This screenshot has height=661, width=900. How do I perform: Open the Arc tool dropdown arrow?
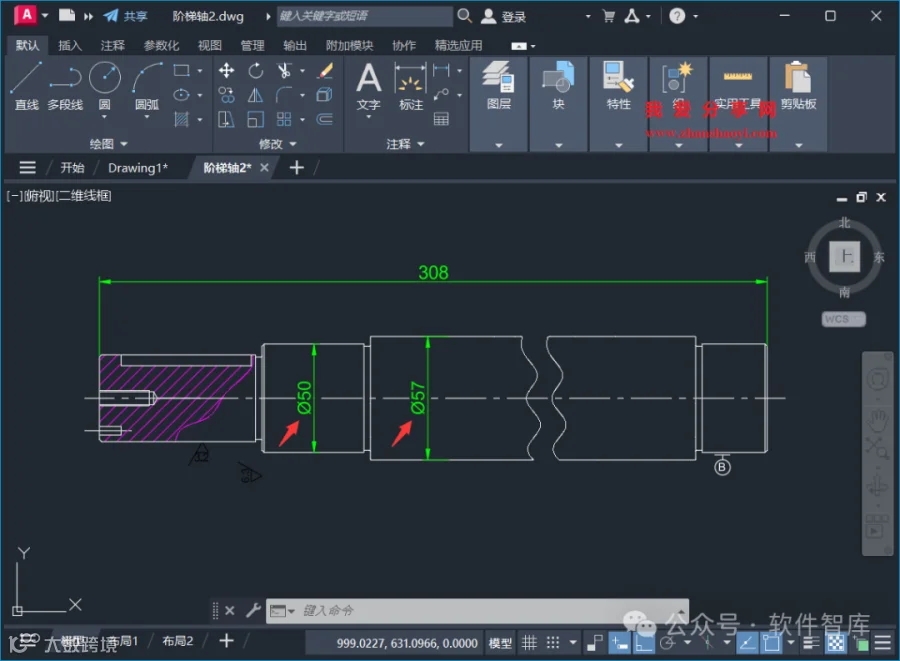point(146,117)
